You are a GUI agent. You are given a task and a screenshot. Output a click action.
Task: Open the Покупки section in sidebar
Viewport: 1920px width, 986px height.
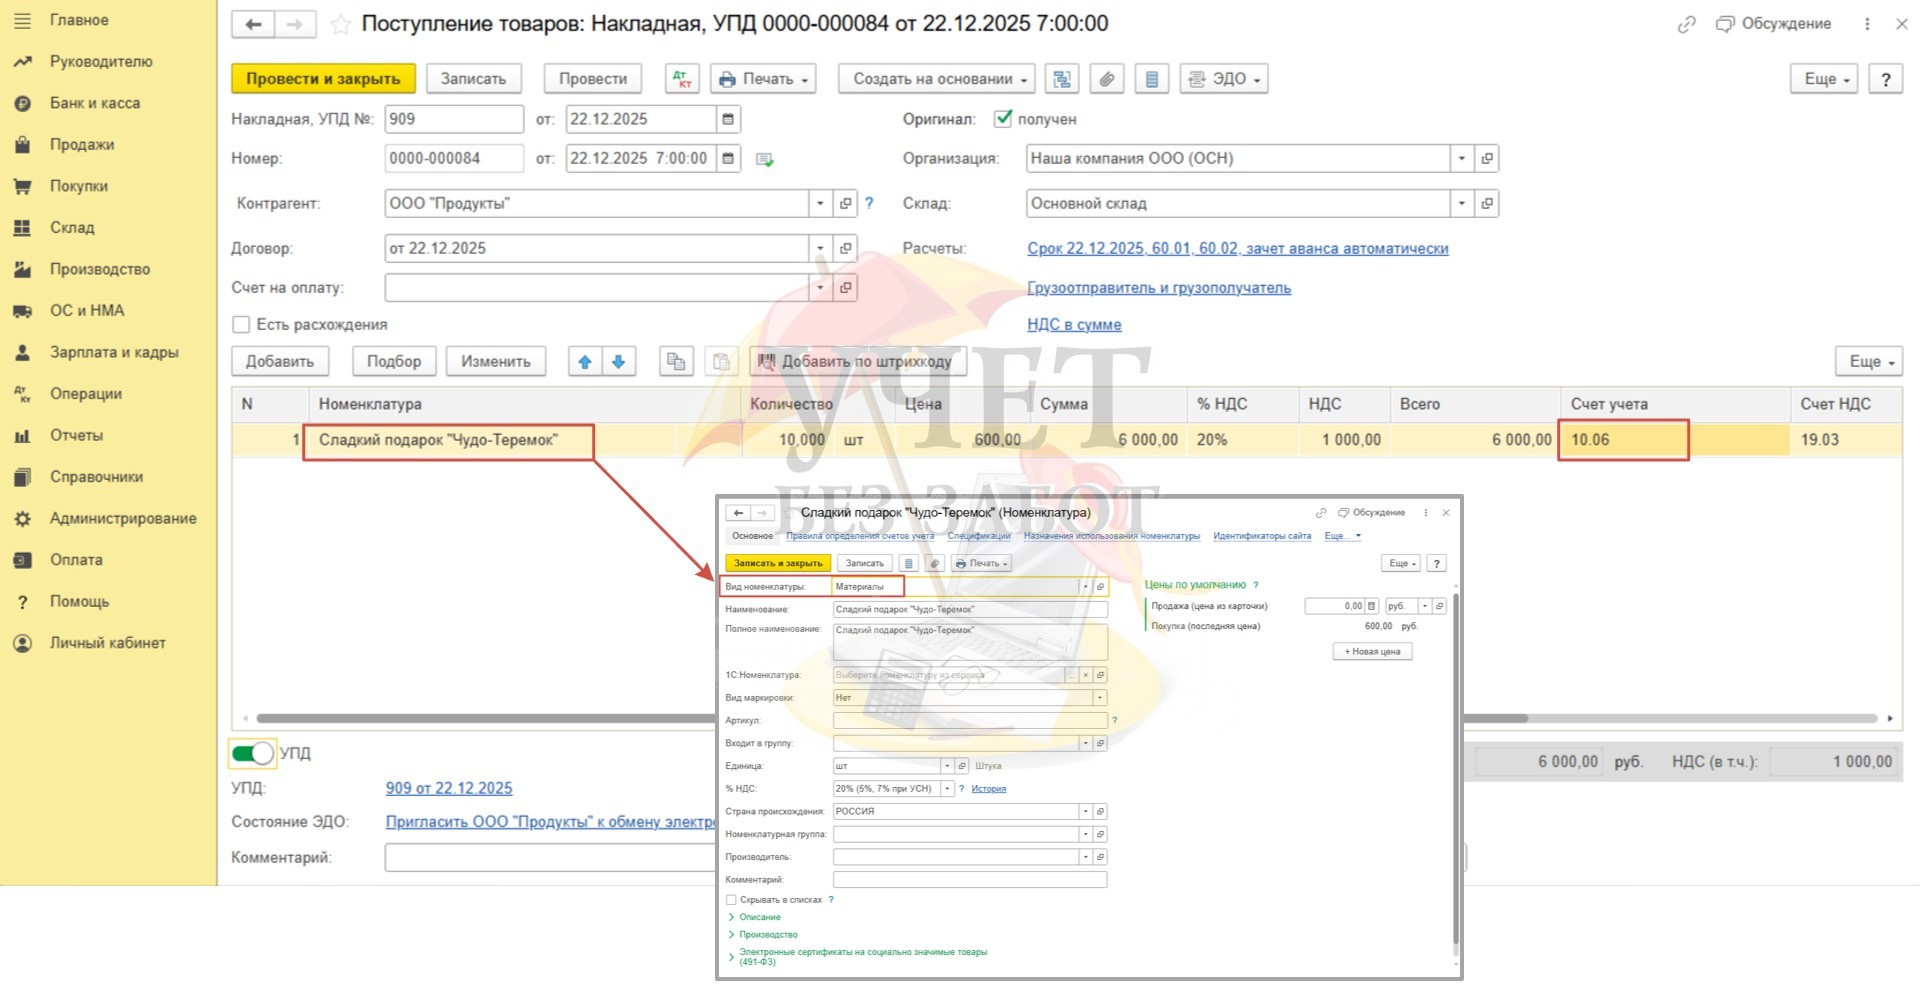(79, 186)
